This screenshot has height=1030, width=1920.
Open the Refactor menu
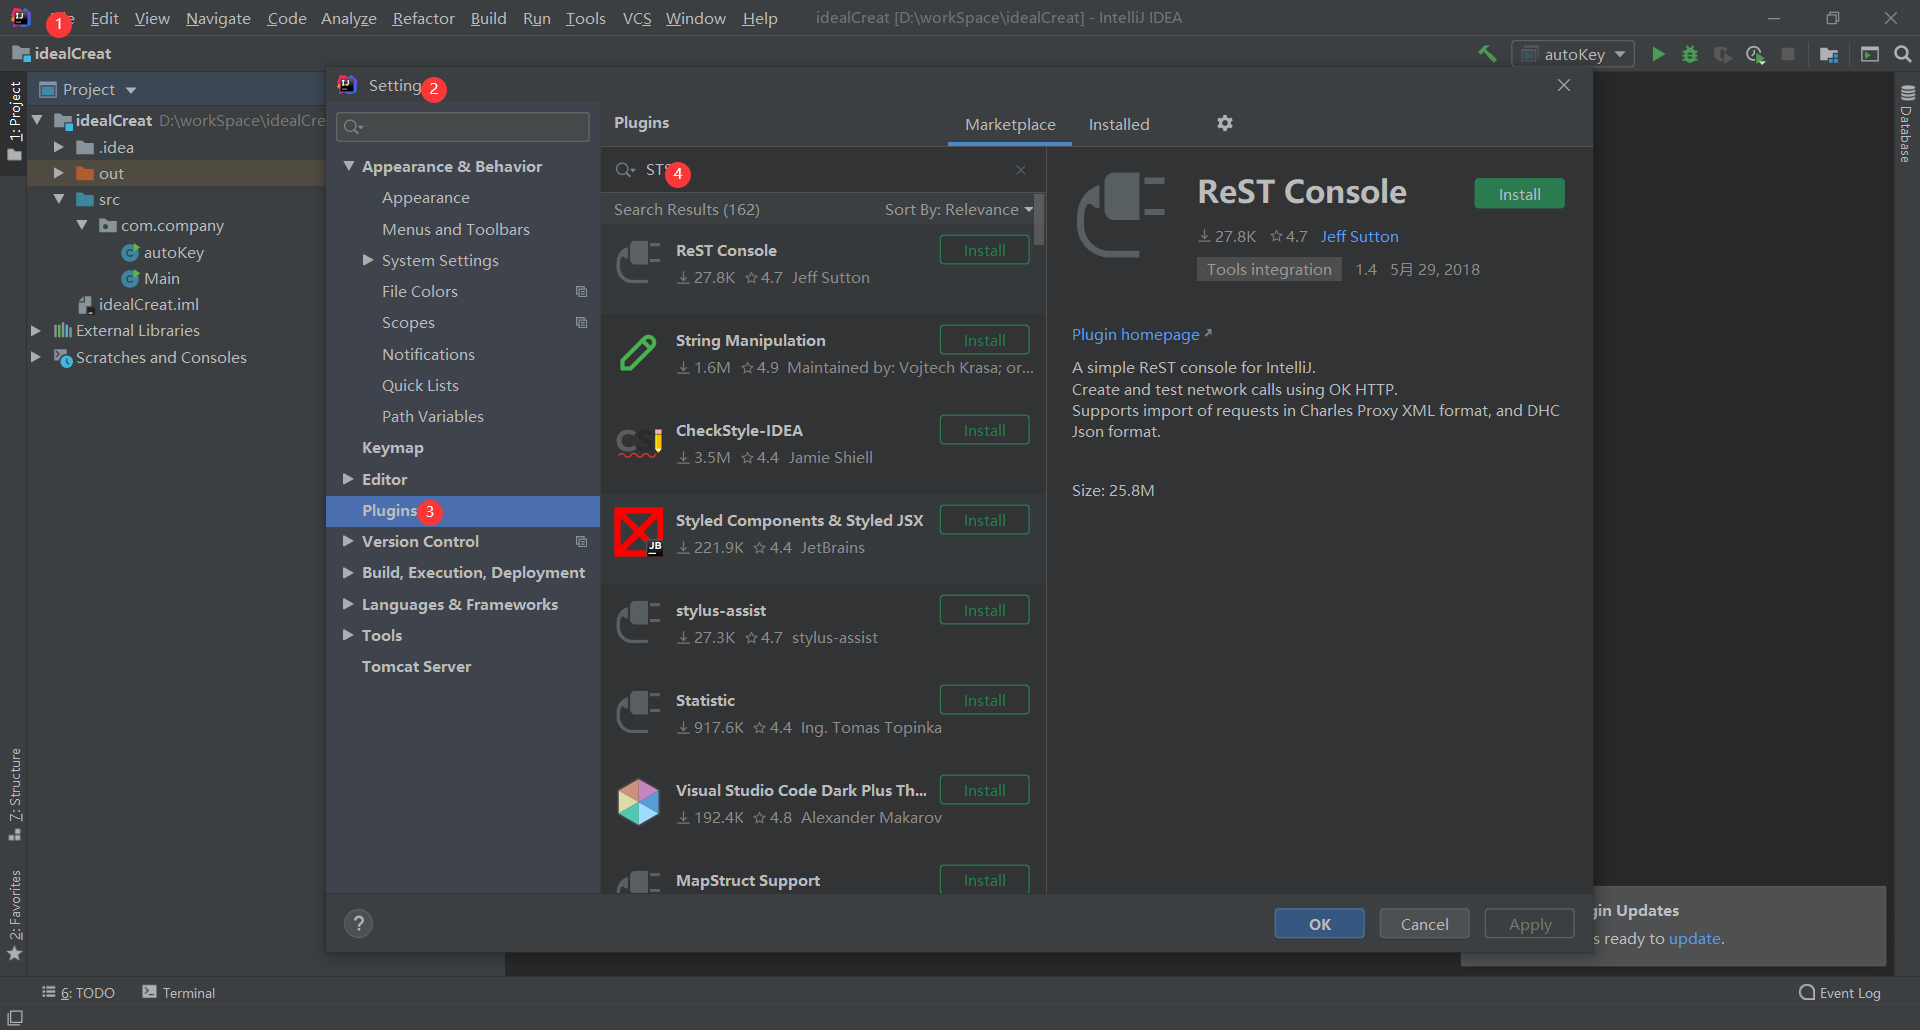pyautogui.click(x=423, y=18)
